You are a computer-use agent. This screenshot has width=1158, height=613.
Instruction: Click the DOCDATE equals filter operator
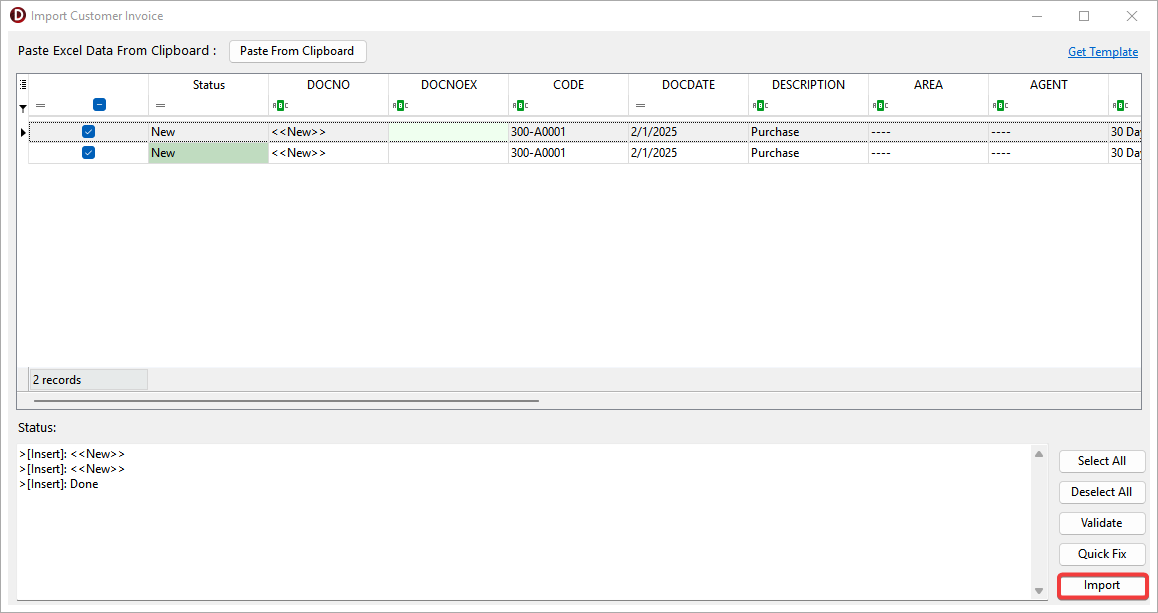pos(640,105)
